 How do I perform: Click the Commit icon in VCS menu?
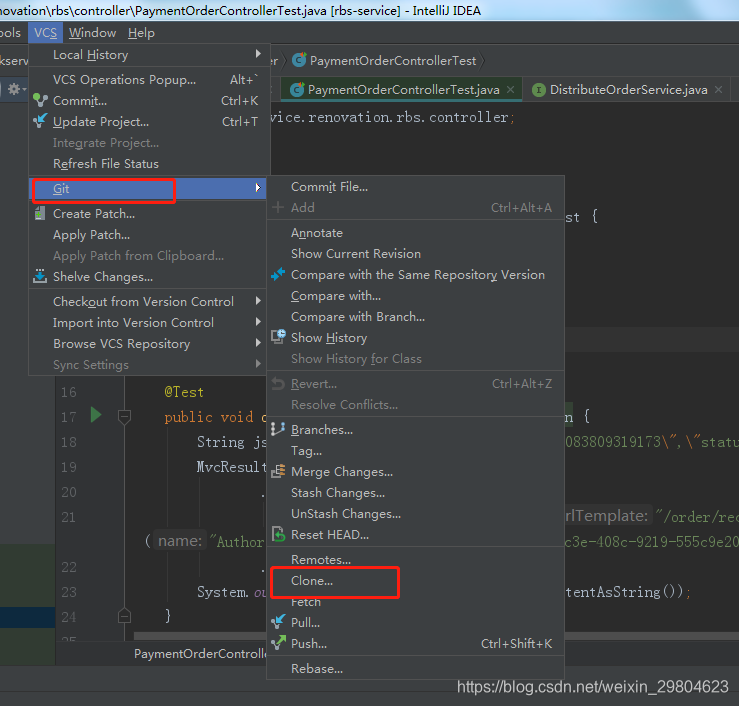(40, 100)
